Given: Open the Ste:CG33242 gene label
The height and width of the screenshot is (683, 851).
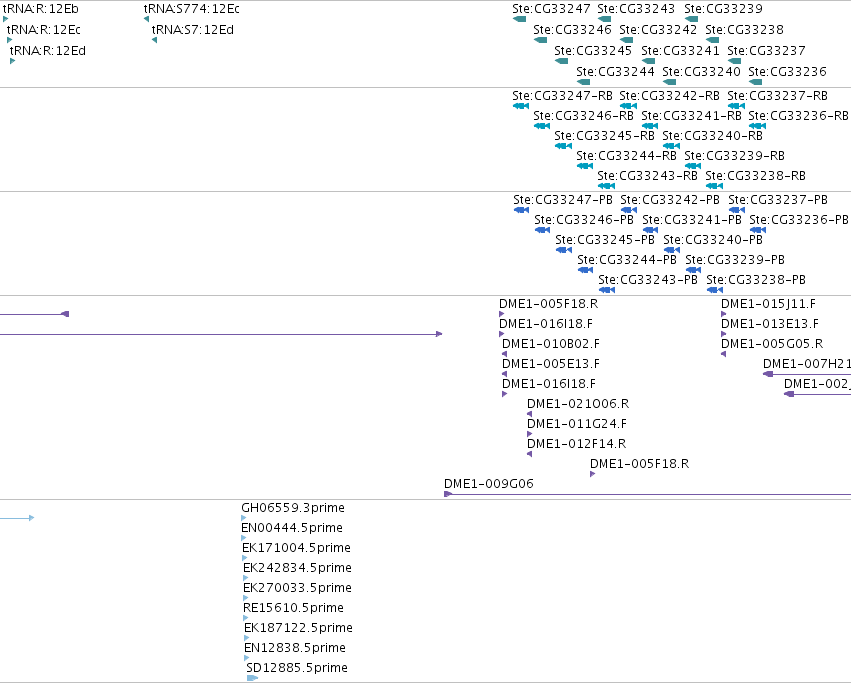Looking at the screenshot, I should [x=658, y=29].
